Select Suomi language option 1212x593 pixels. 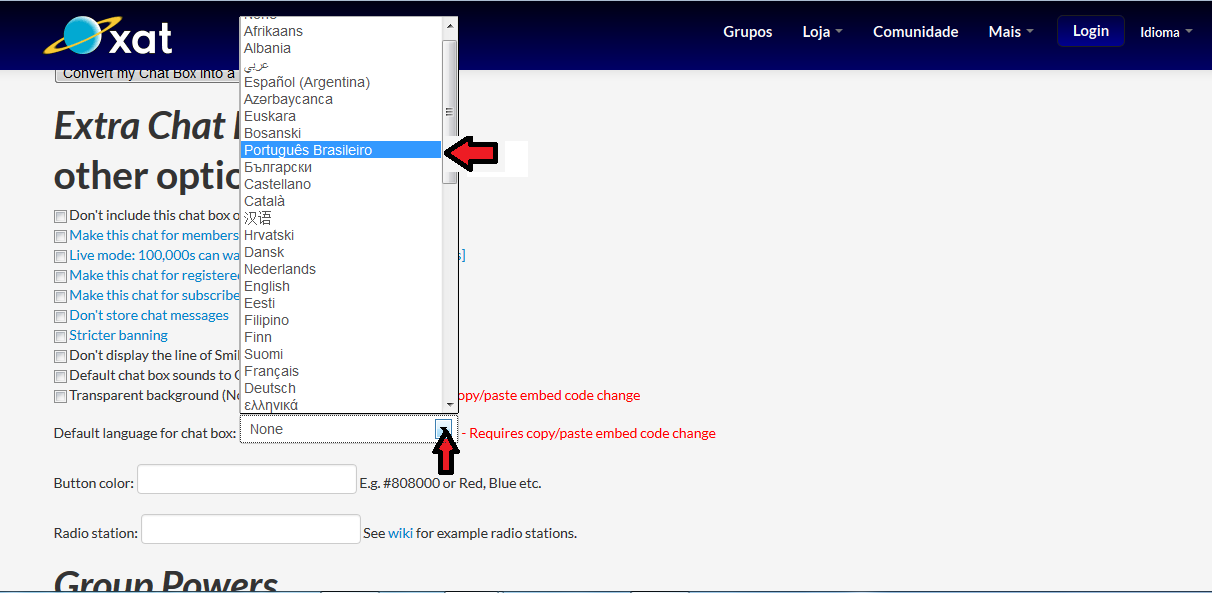click(341, 354)
